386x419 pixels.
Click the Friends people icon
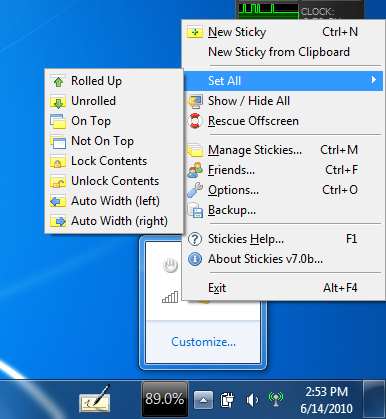point(195,170)
